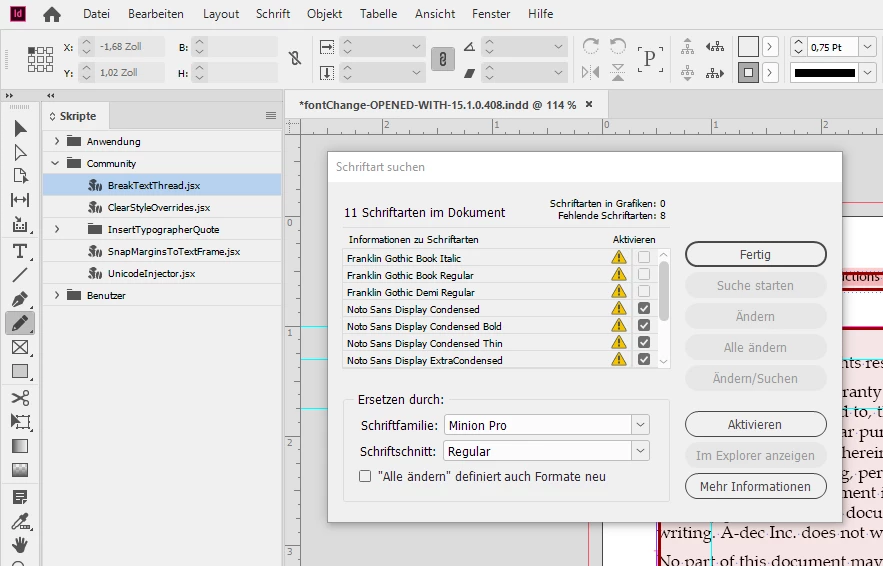Select the Direct Selection tool
The height and width of the screenshot is (566, 883).
pyautogui.click(x=20, y=153)
